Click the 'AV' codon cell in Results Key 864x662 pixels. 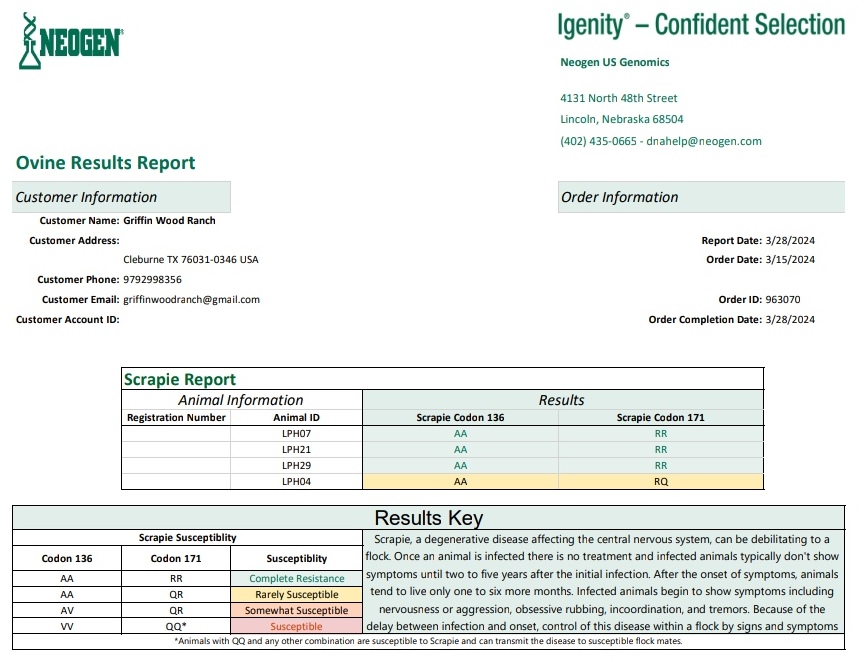coord(67,611)
